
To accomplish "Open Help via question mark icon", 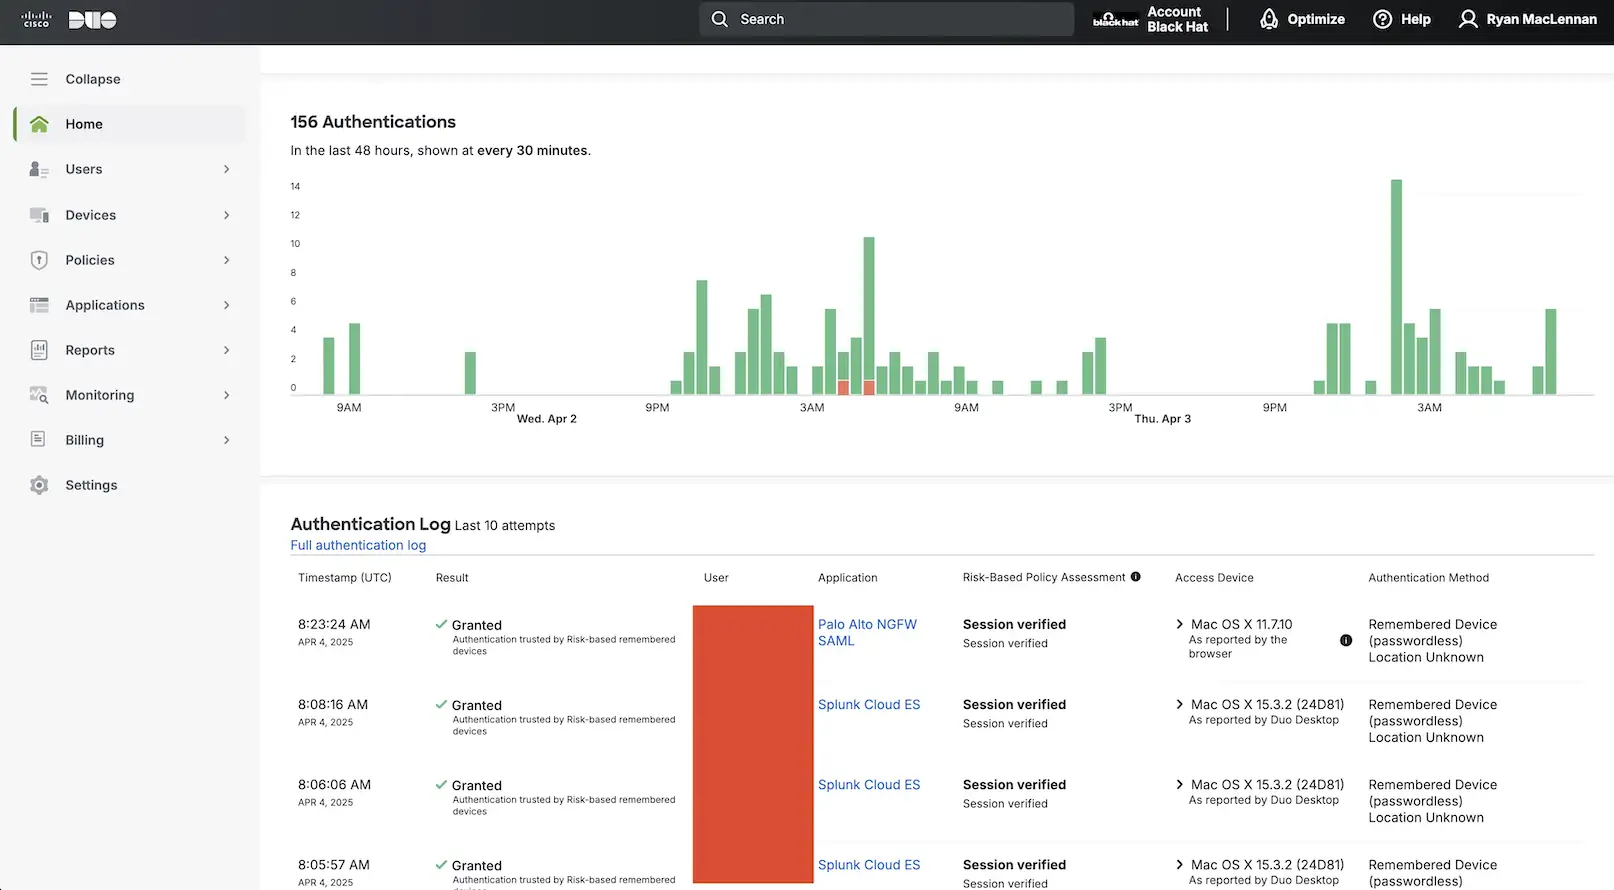I will tap(1382, 19).
